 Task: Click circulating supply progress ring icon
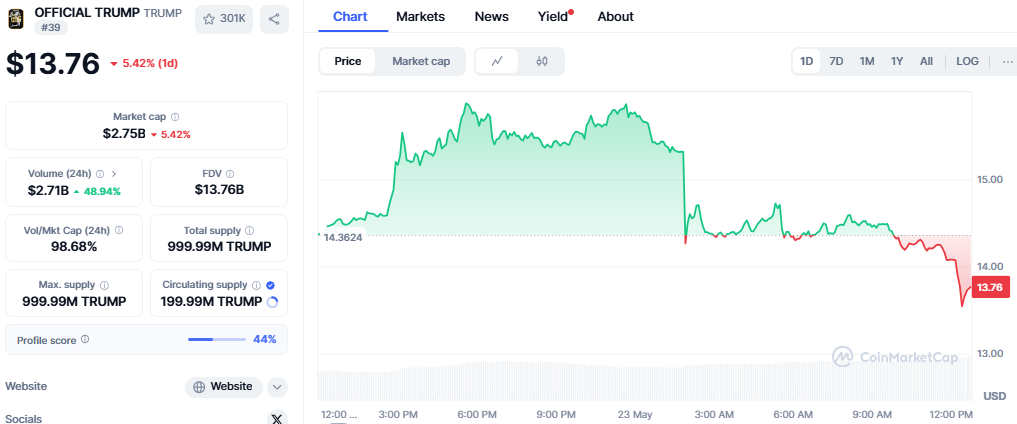point(272,301)
